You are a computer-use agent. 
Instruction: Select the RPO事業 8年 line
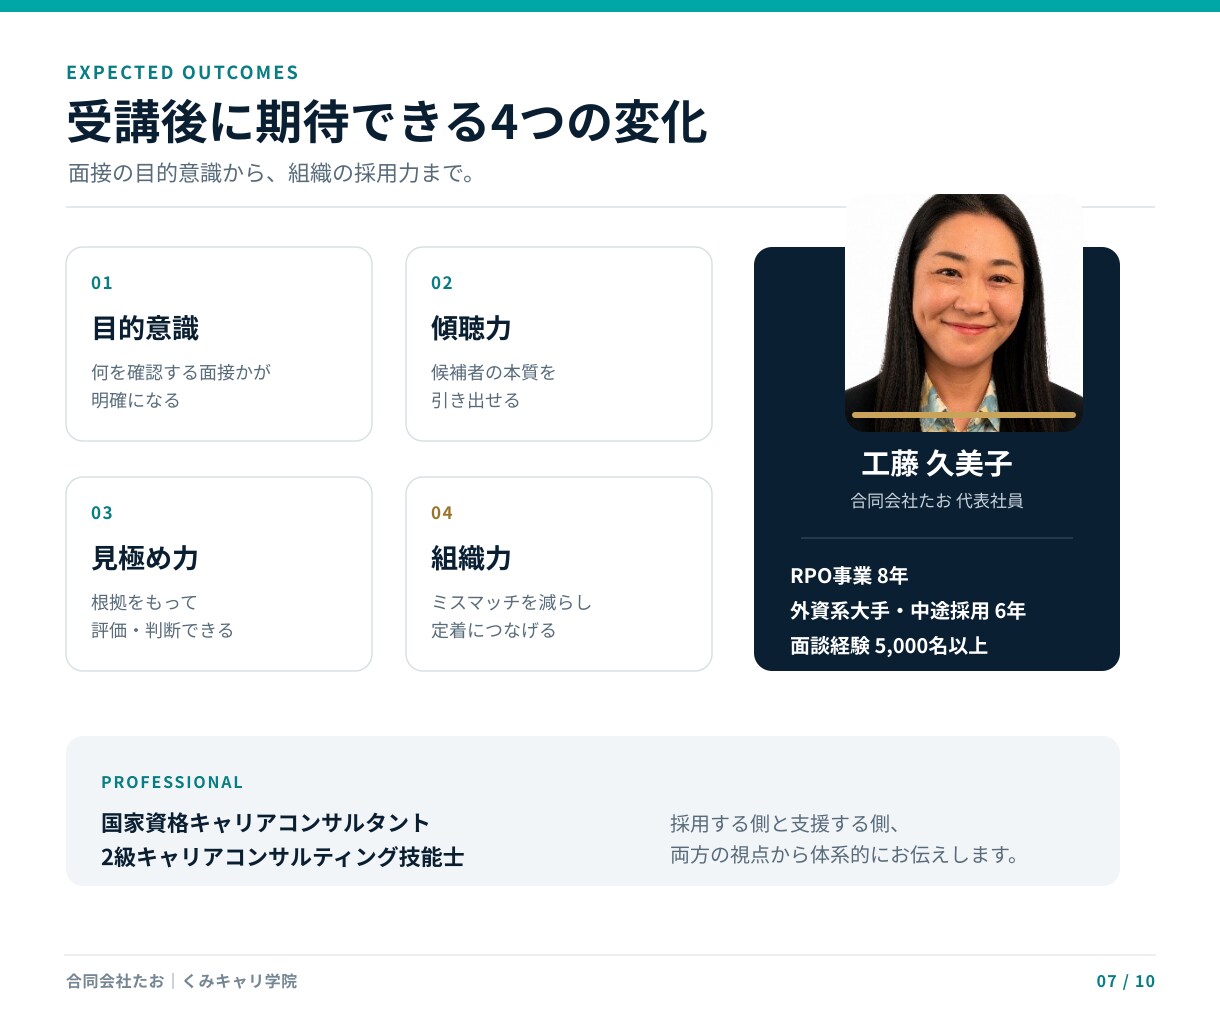click(849, 576)
